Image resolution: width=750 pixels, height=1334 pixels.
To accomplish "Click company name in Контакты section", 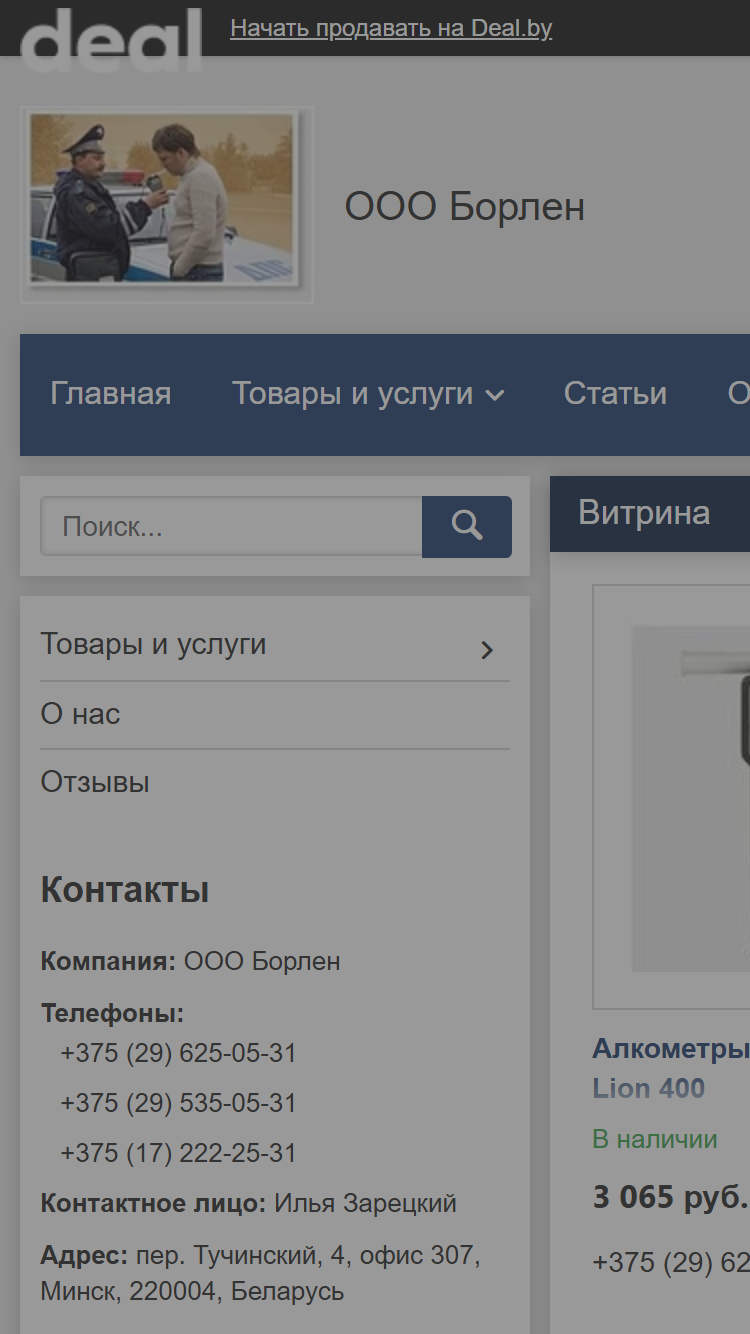I will point(262,961).
